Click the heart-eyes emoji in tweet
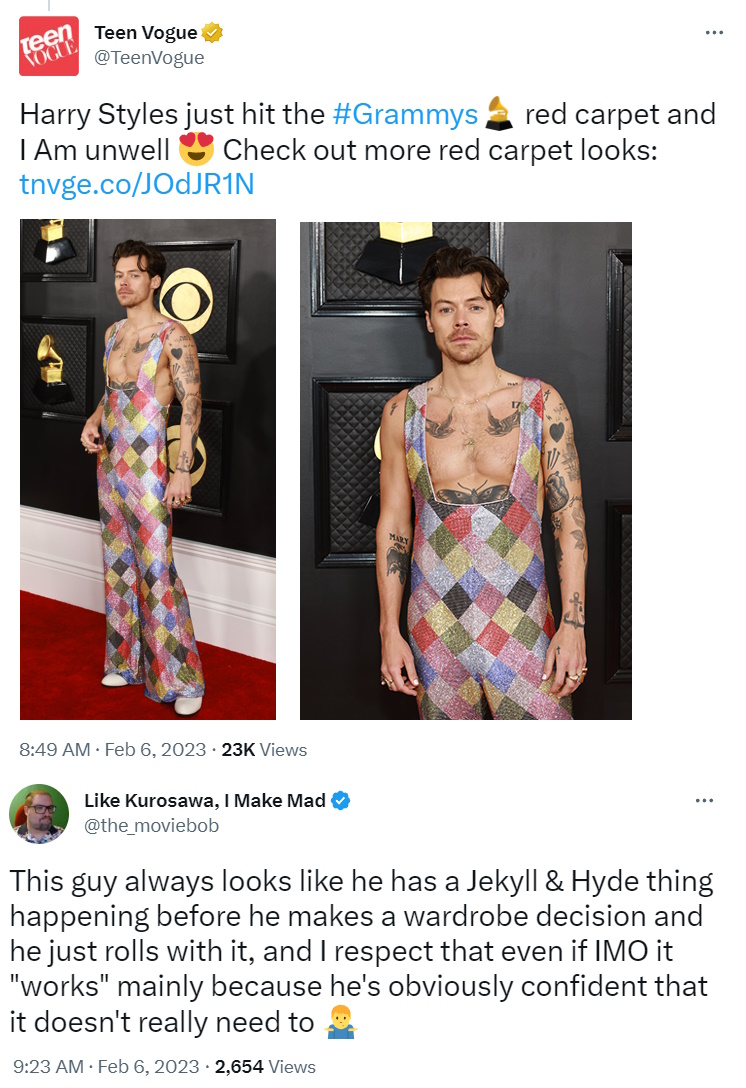Viewport: 746px width, 1088px height. click(196, 148)
